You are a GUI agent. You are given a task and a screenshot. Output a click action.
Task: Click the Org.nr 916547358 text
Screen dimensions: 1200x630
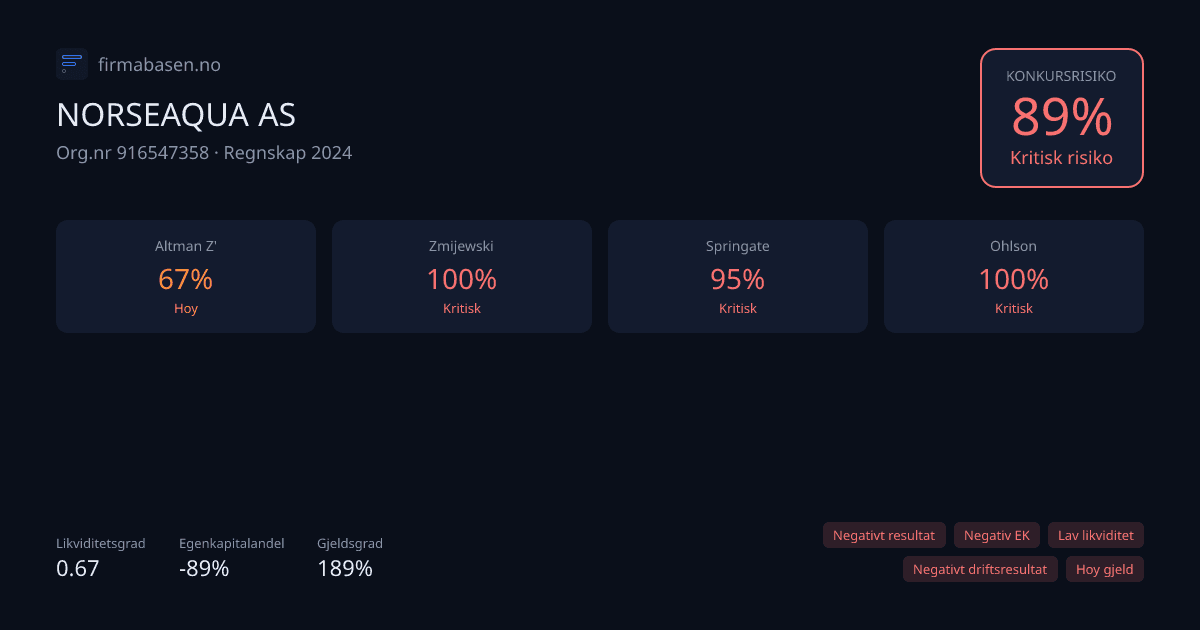(133, 153)
